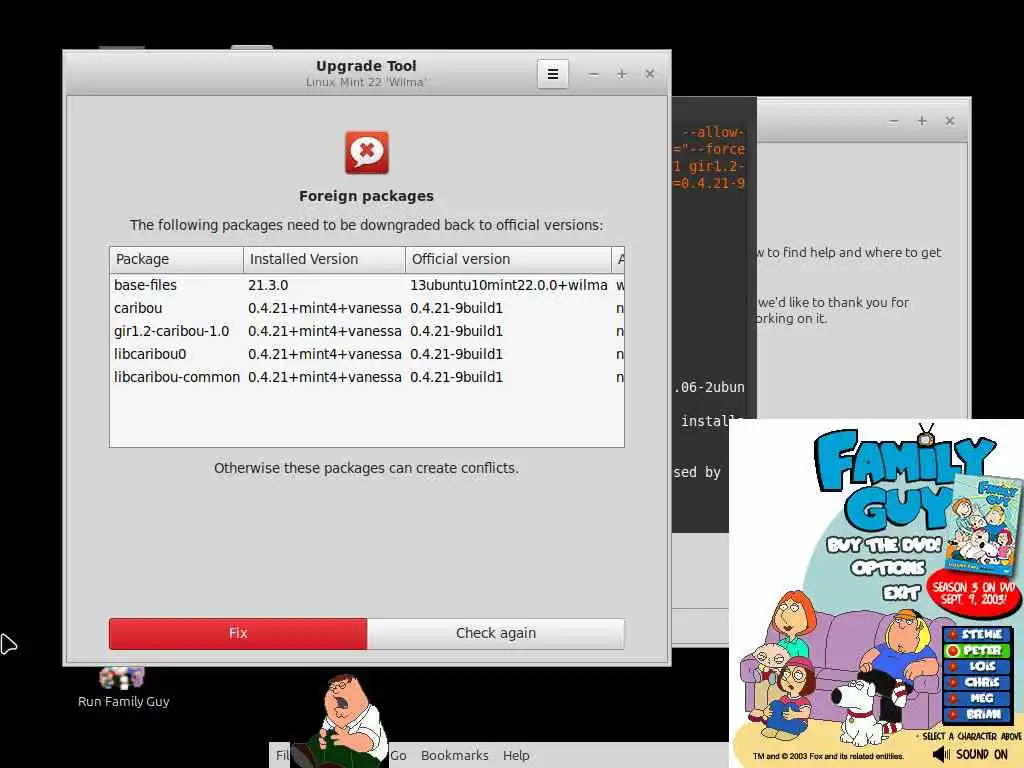Minimize the Upgrade Tool window
Screen dimensions: 1024x768
click(593, 74)
